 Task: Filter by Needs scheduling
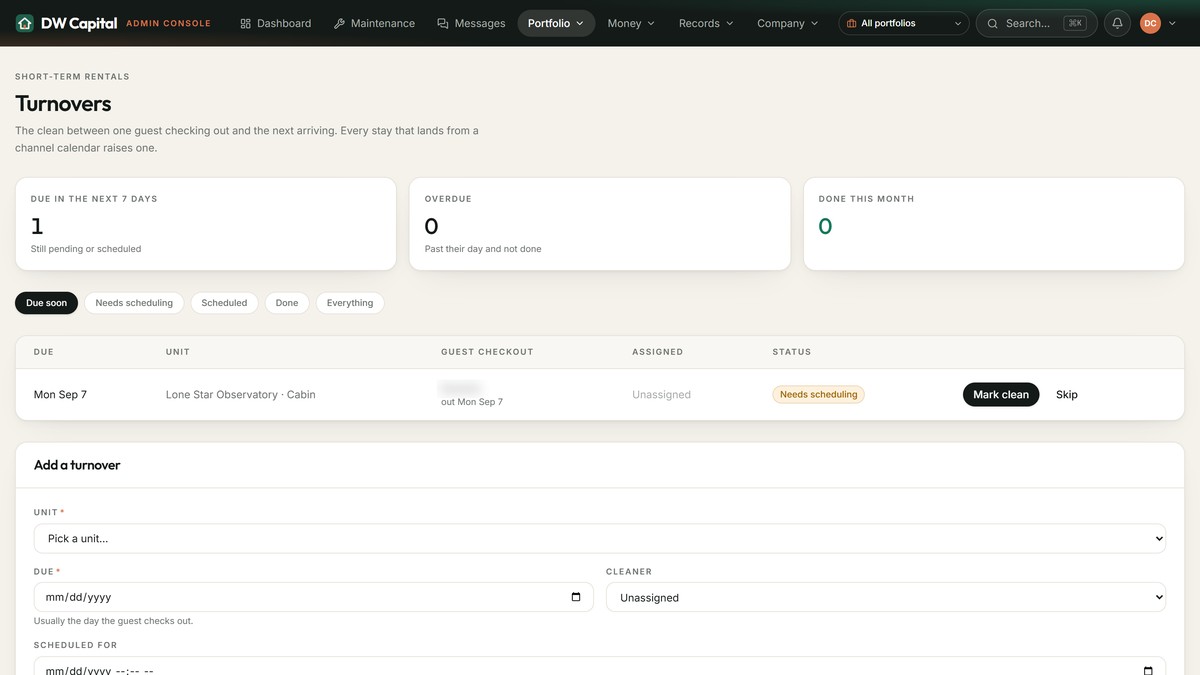[x=134, y=303]
